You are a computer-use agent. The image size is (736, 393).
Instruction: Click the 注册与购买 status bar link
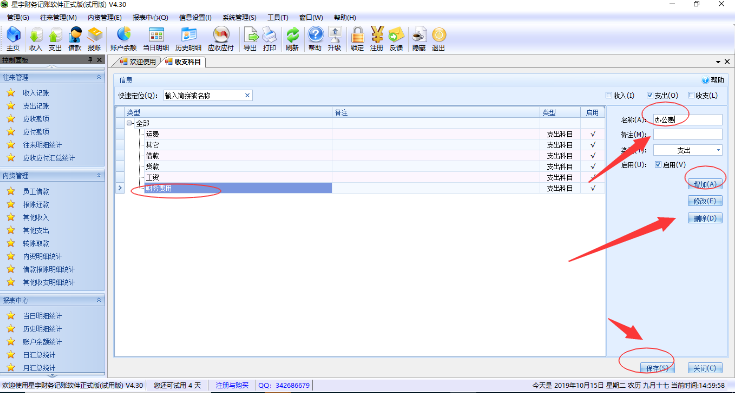(x=232, y=385)
